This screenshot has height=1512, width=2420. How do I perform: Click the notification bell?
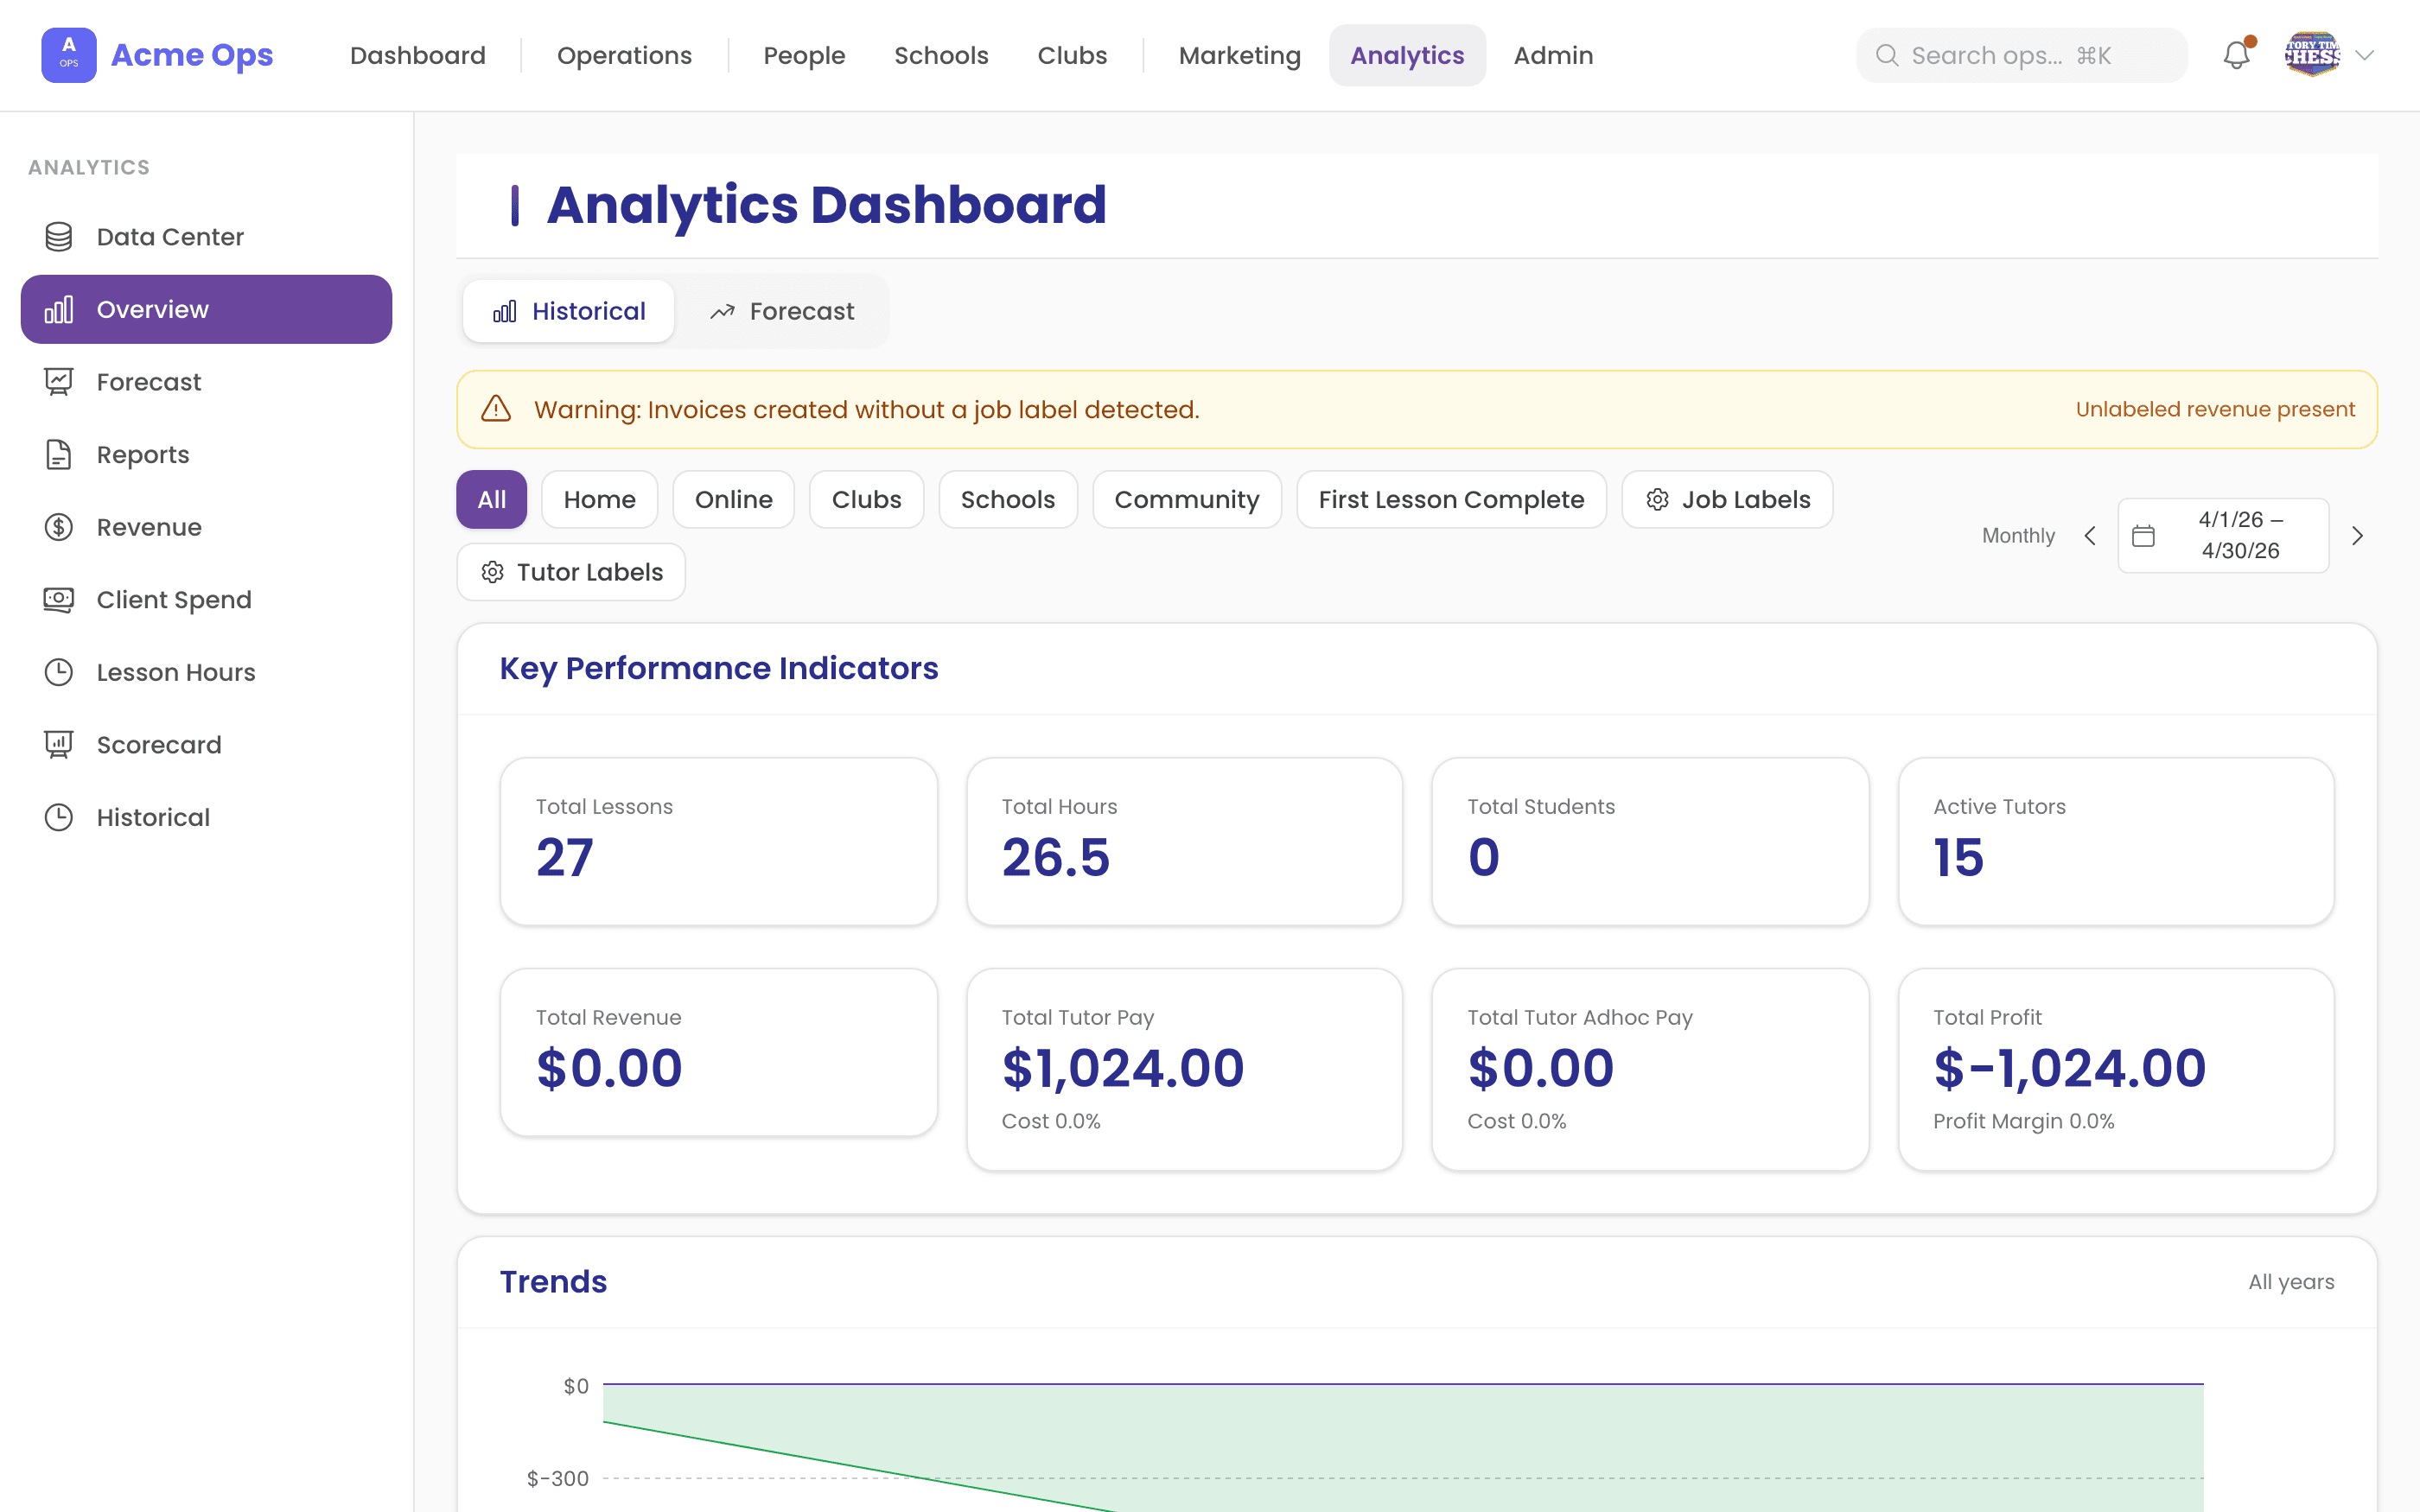tap(2236, 55)
